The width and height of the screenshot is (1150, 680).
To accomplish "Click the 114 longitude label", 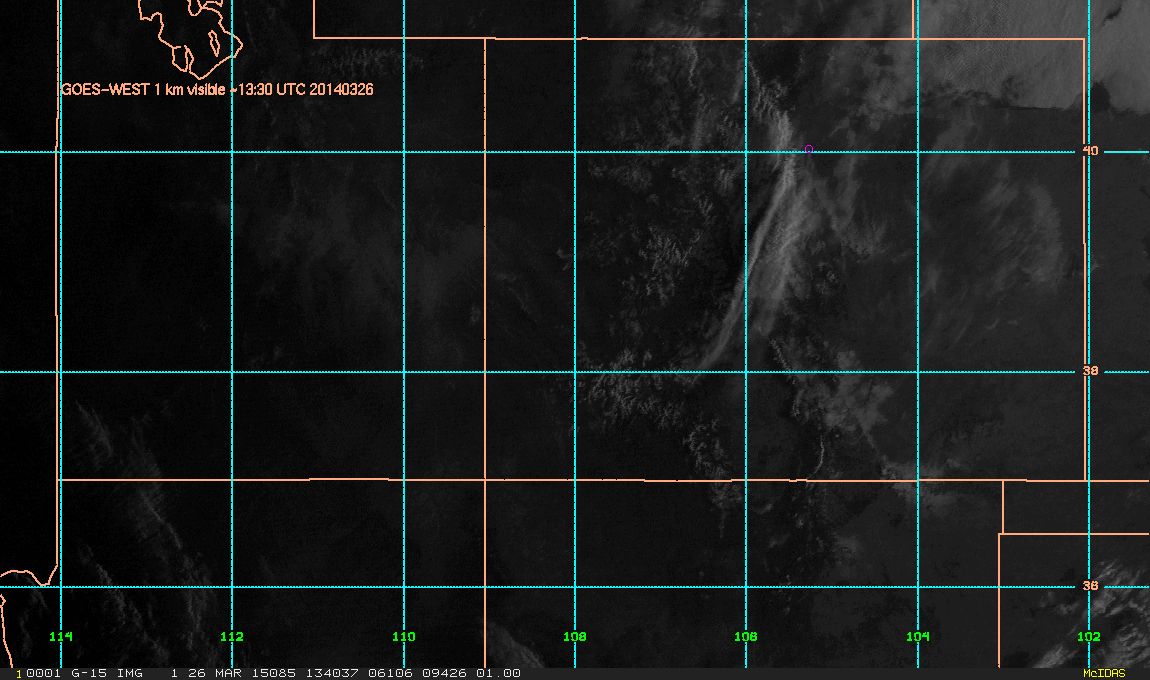I will click(x=61, y=636).
